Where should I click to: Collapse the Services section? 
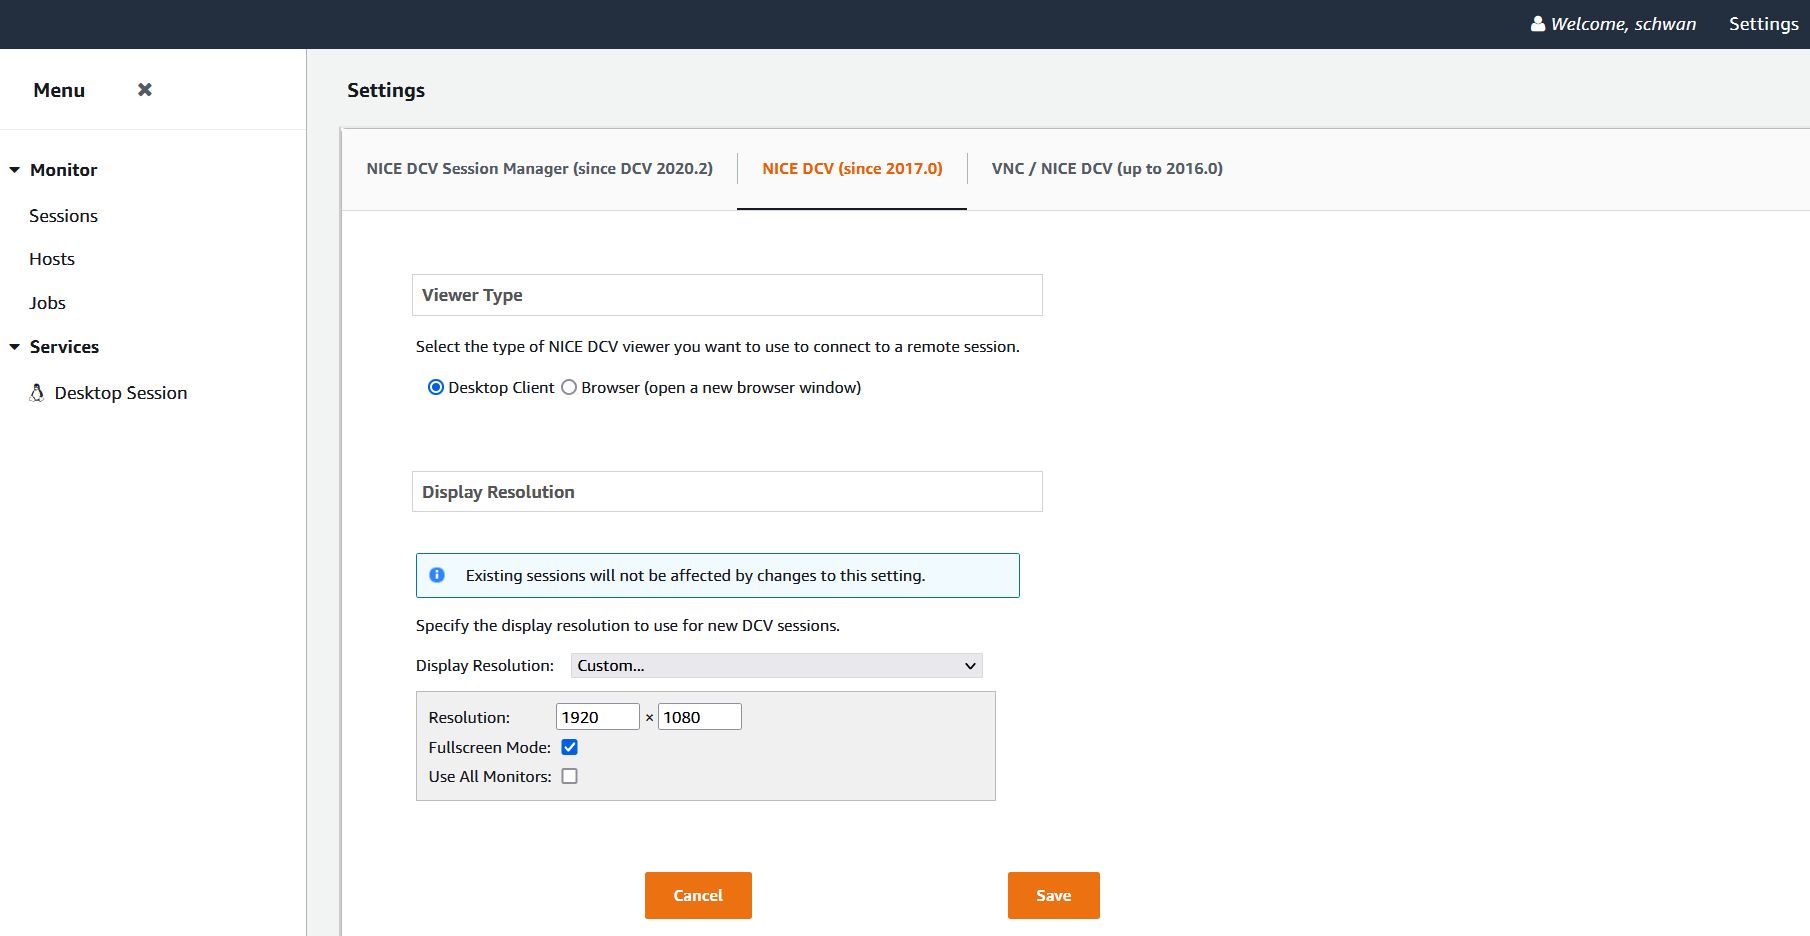click(x=15, y=347)
